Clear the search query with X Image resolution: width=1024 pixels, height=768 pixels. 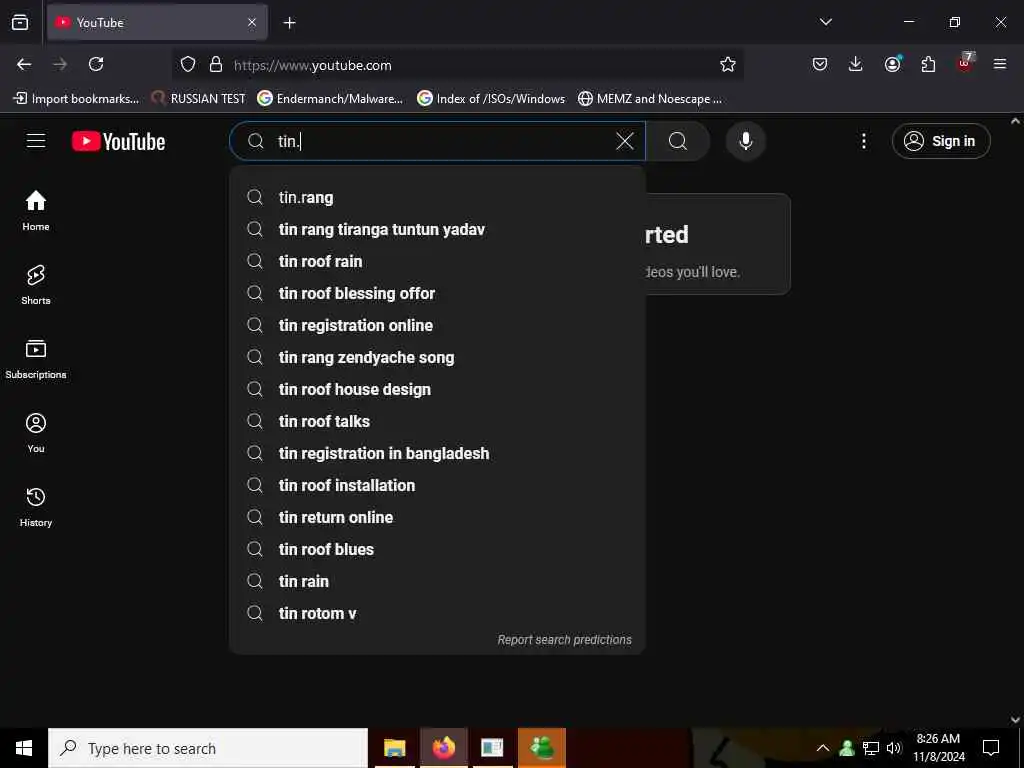pyautogui.click(x=624, y=141)
